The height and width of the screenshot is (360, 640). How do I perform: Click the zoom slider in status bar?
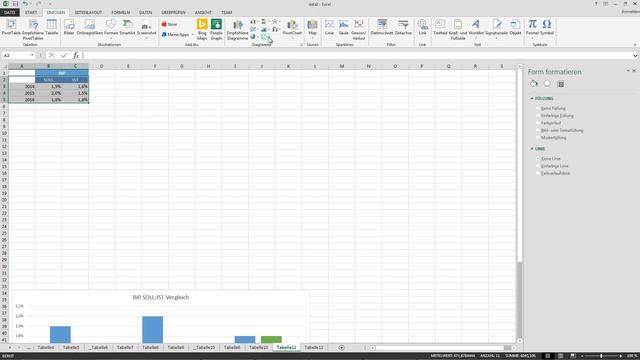tap(601, 356)
